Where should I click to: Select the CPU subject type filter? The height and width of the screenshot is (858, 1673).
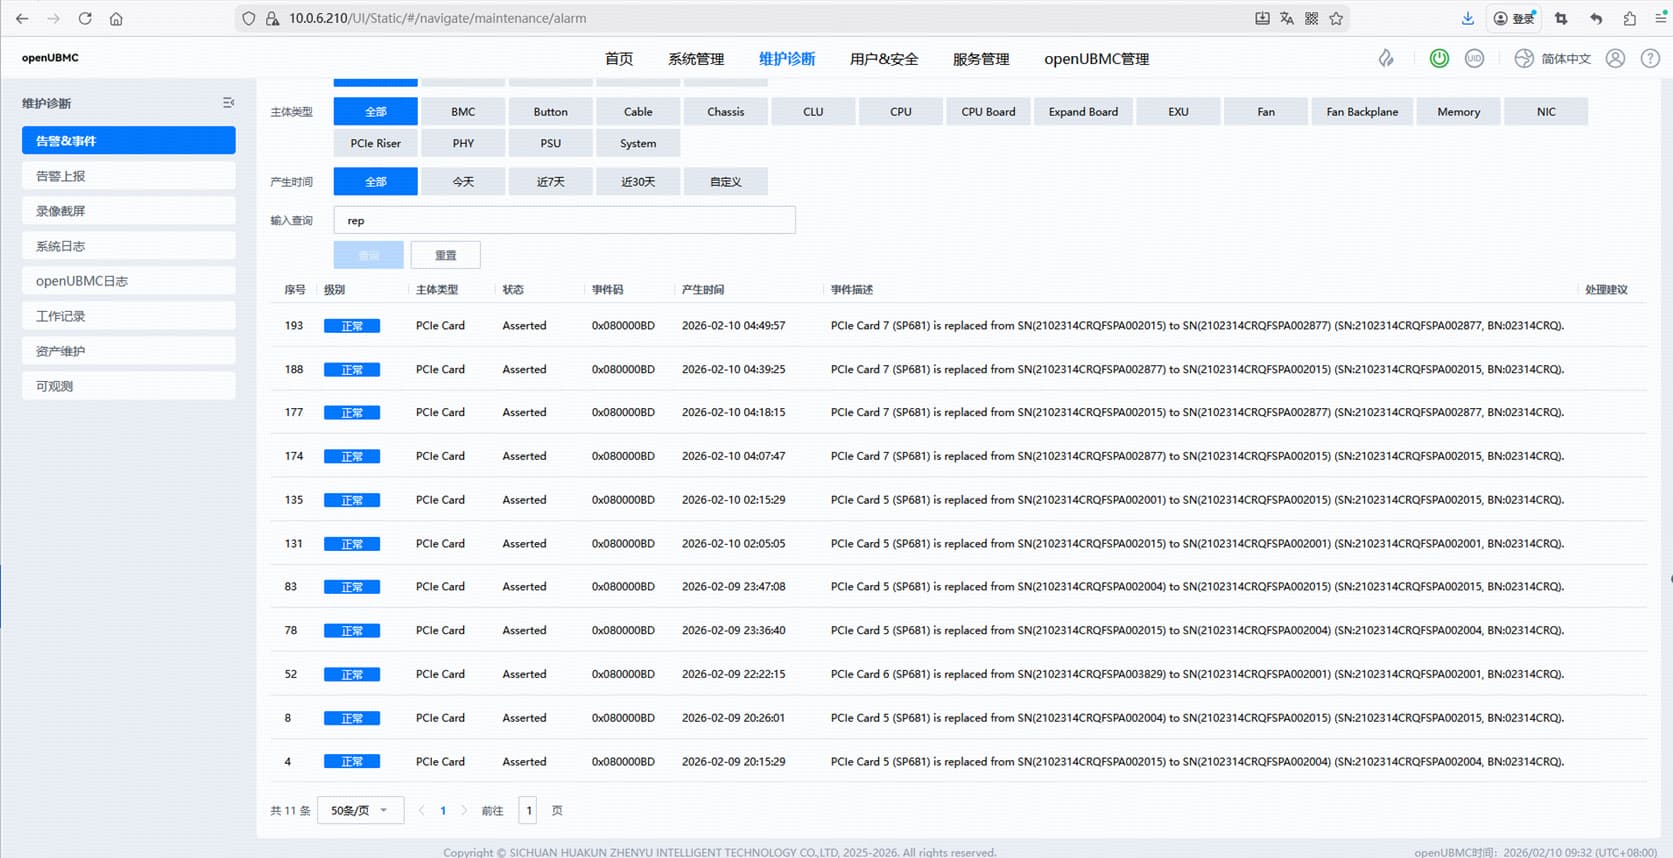coord(900,112)
